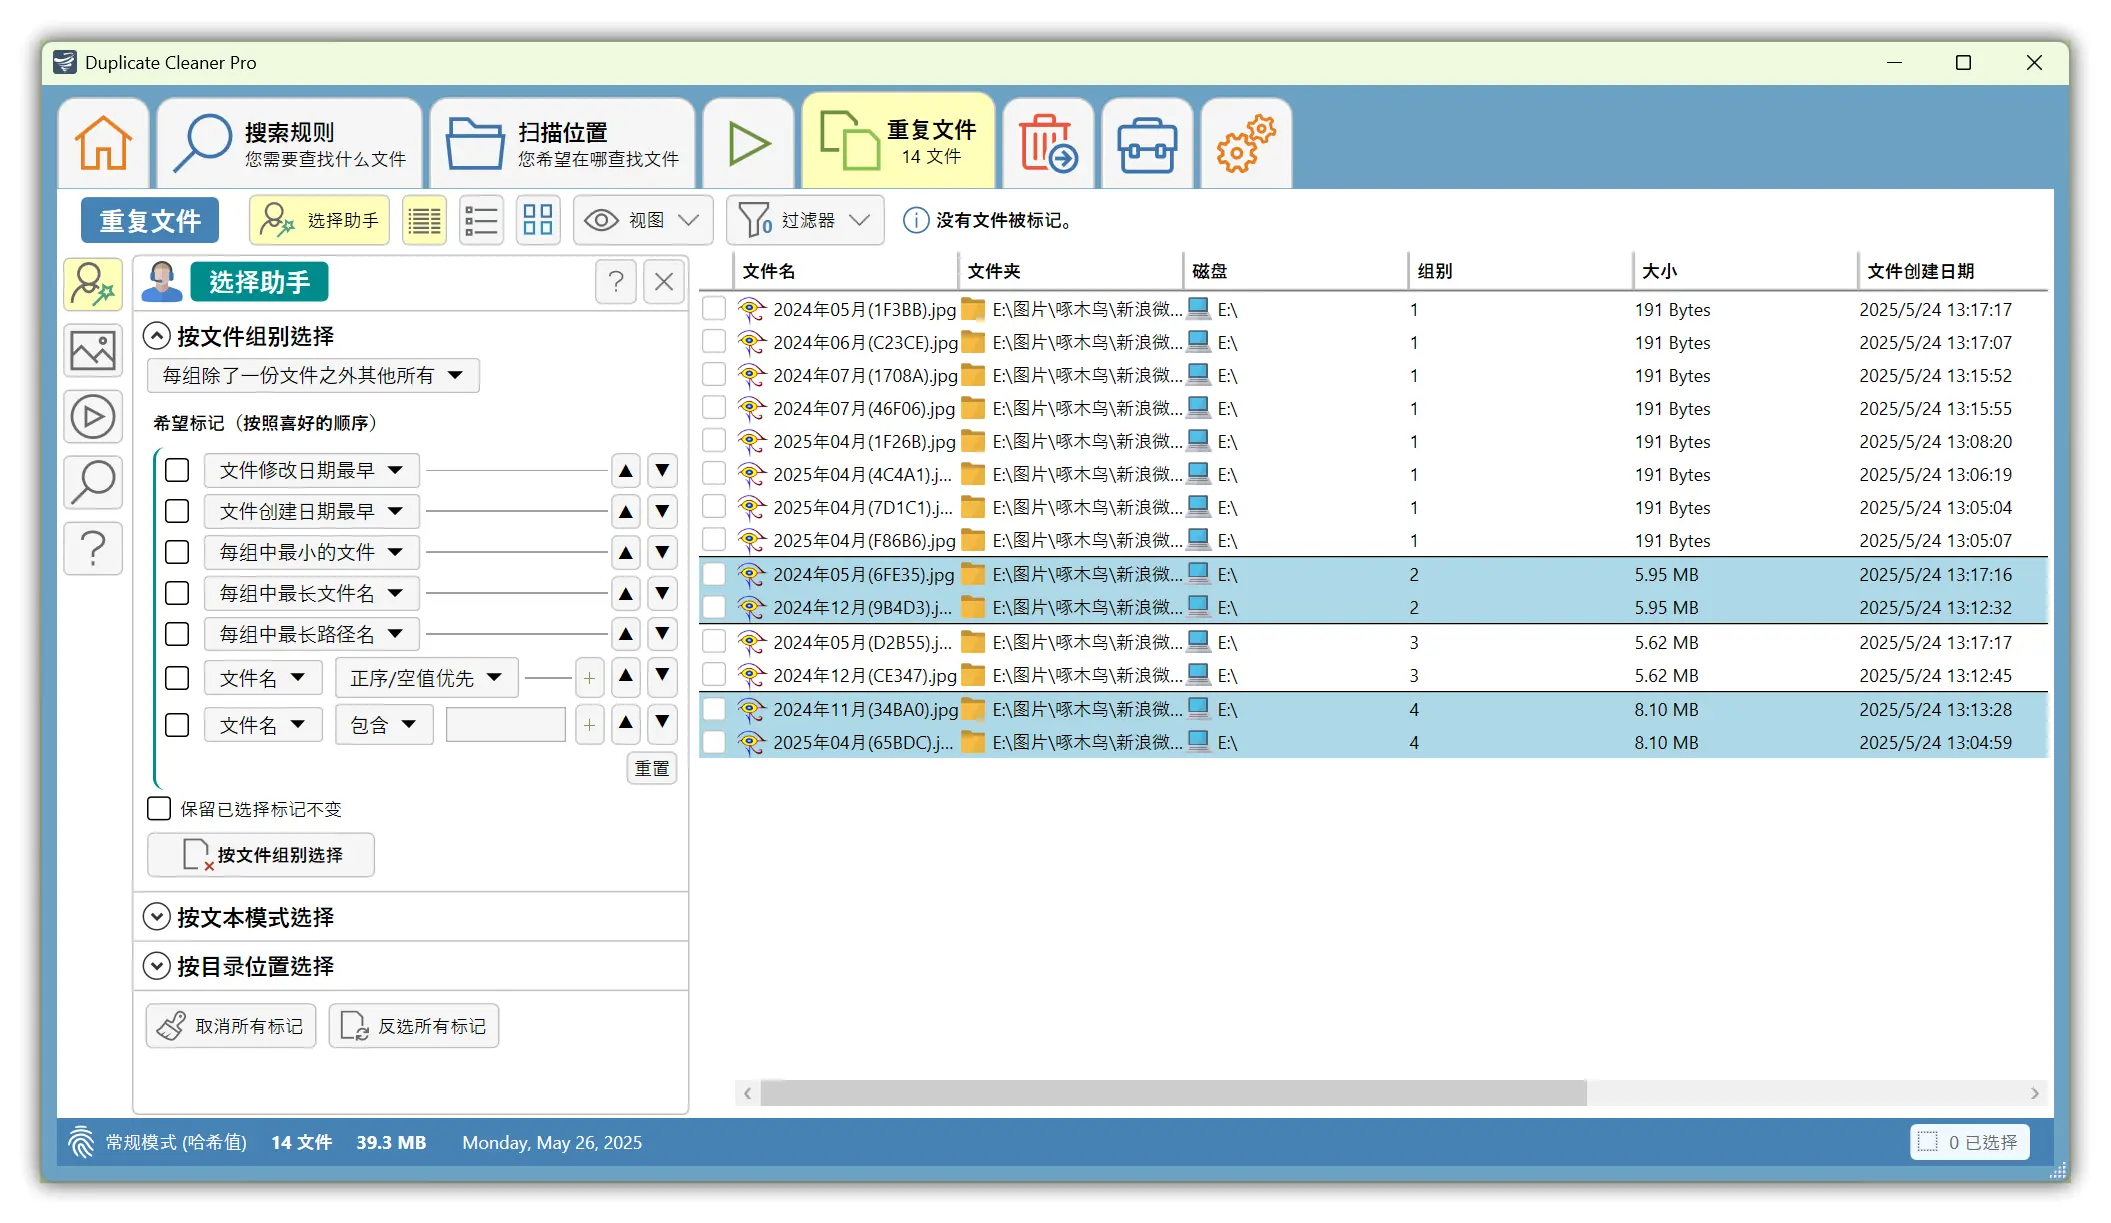Open settings gears icon tab
This screenshot has width=2111, height=1223.
[1245, 143]
